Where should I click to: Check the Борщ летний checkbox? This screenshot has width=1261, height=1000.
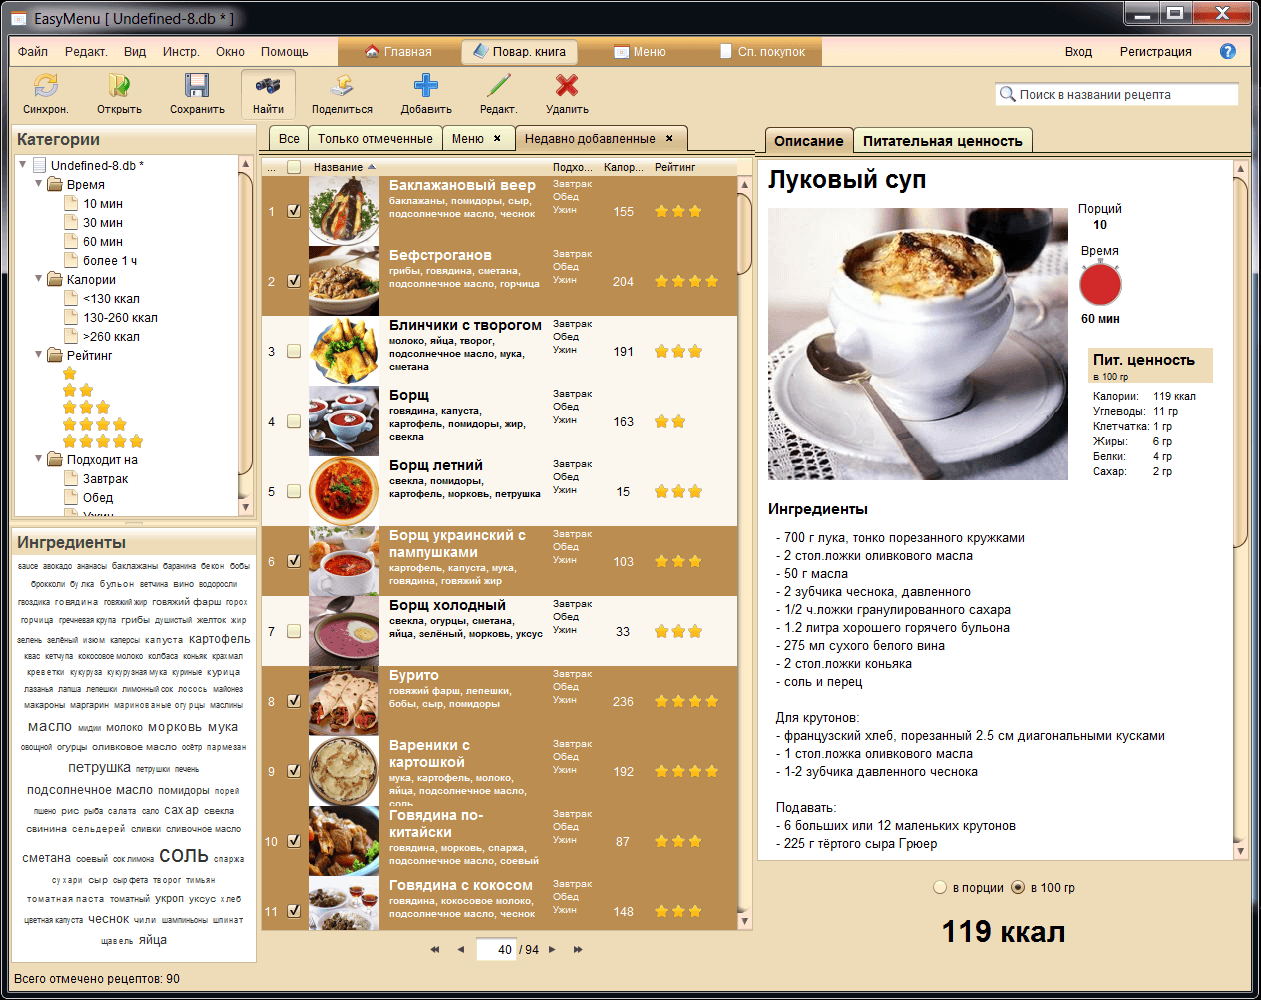click(294, 491)
